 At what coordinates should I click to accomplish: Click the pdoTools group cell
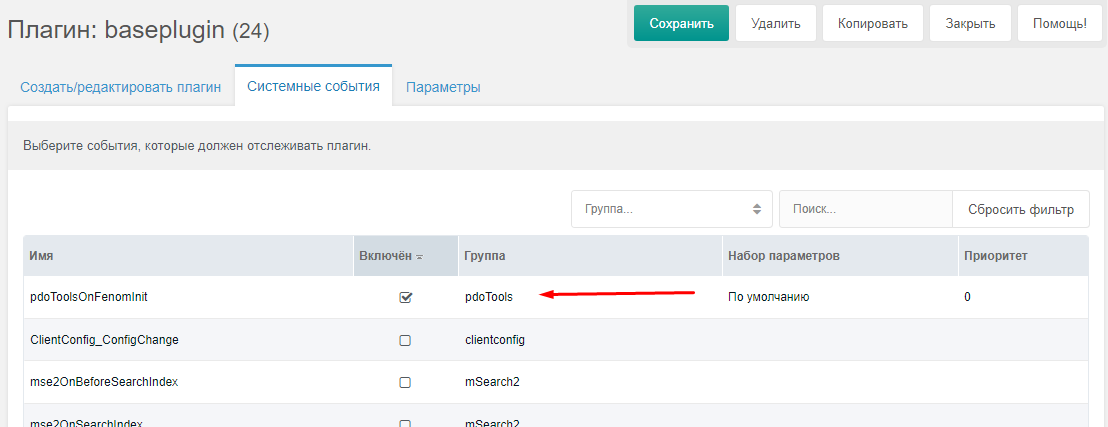tap(488, 298)
